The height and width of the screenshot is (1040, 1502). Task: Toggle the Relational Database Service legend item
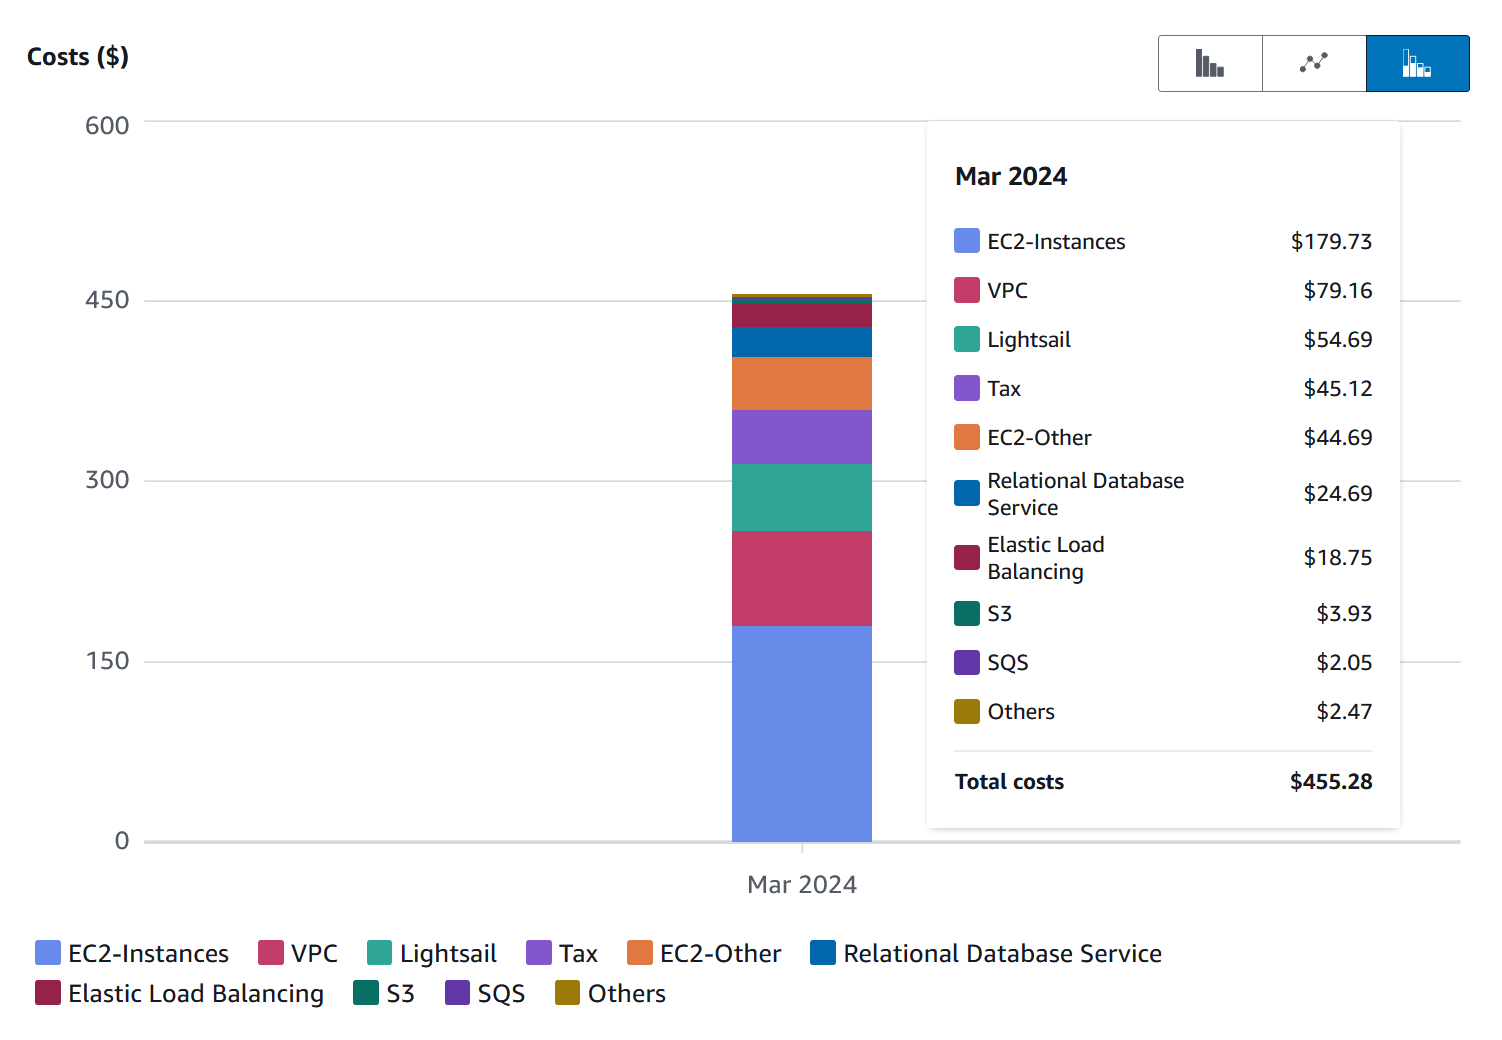point(986,953)
